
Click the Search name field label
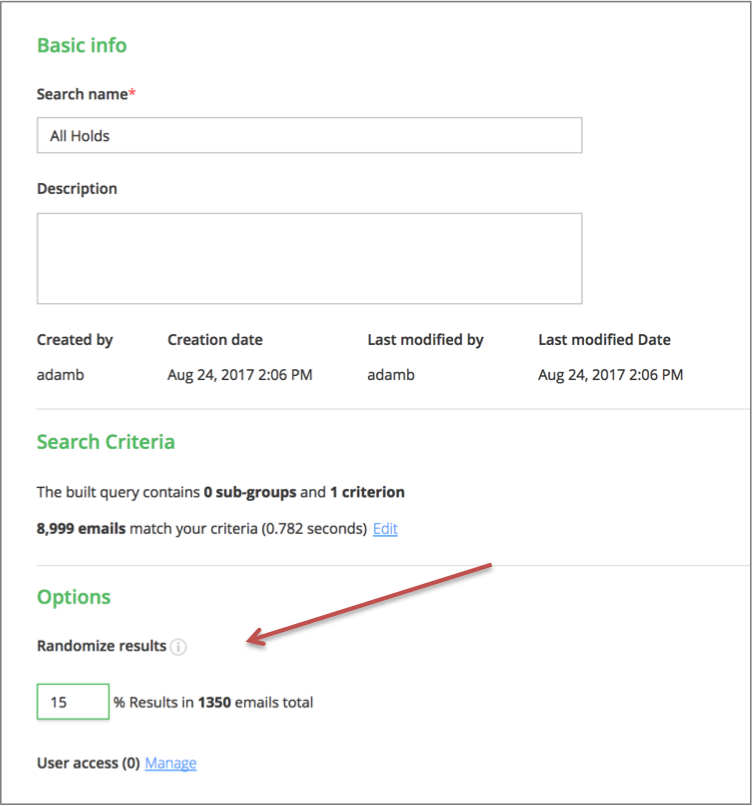[x=82, y=94]
